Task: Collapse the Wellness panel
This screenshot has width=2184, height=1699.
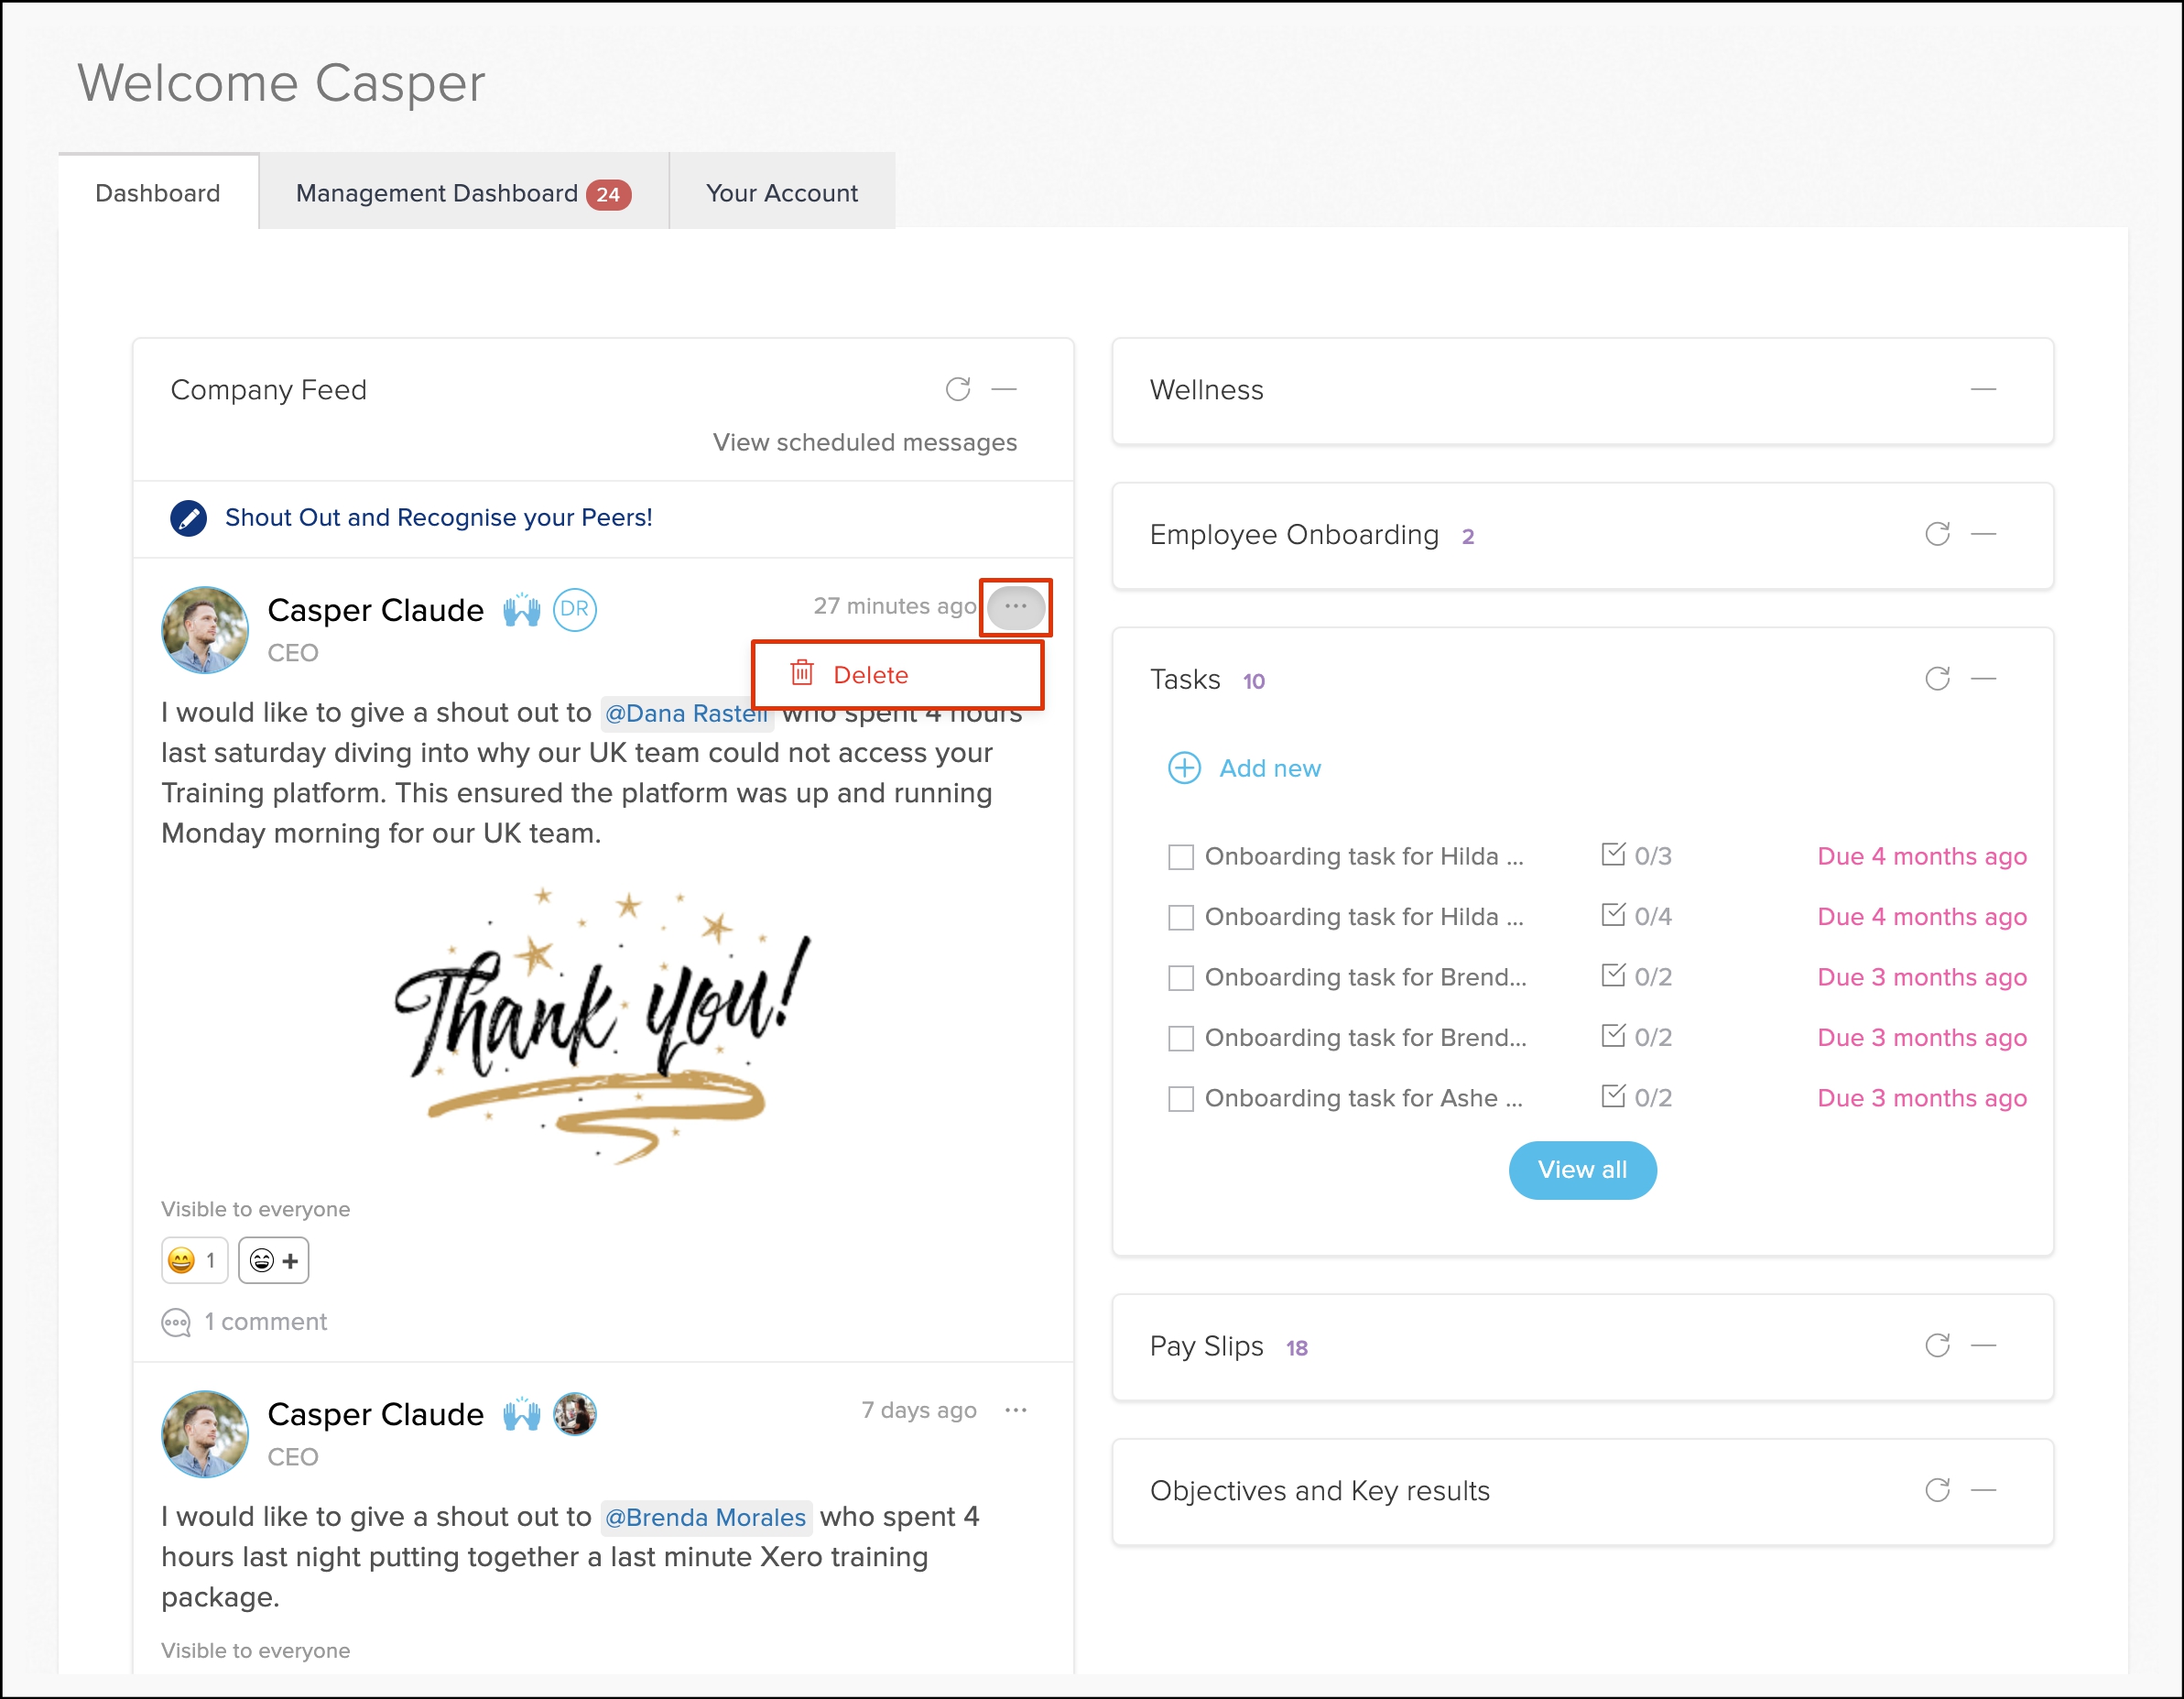Action: 1983,389
